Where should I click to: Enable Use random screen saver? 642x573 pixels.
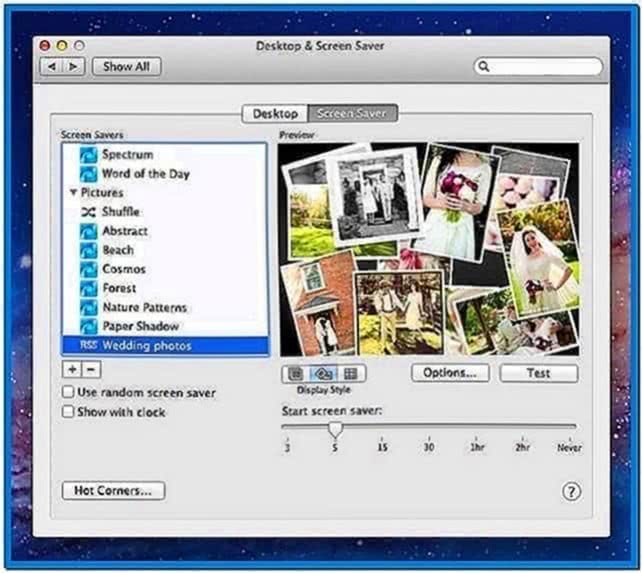coord(68,392)
